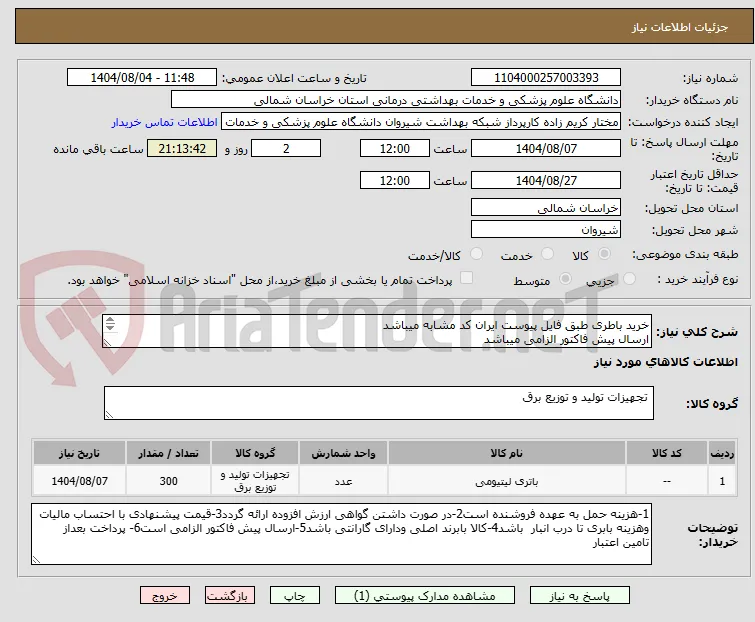Toggle the اسناد خزانه اسلامی payment checkbox
The height and width of the screenshot is (622, 755).
(x=466, y=278)
